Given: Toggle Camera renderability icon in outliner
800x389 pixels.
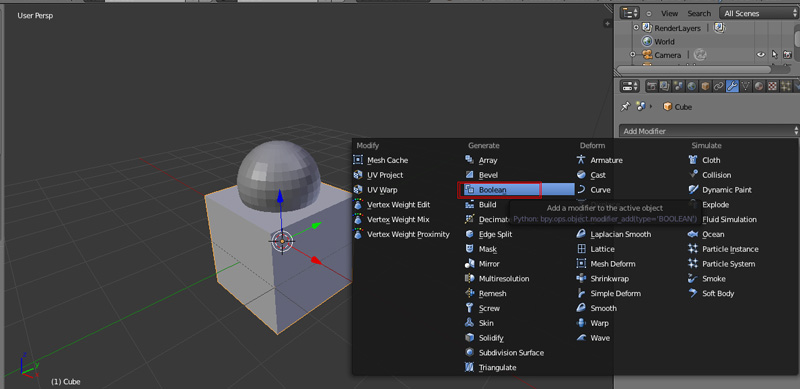Looking at the screenshot, I should pyautogui.click(x=787, y=55).
